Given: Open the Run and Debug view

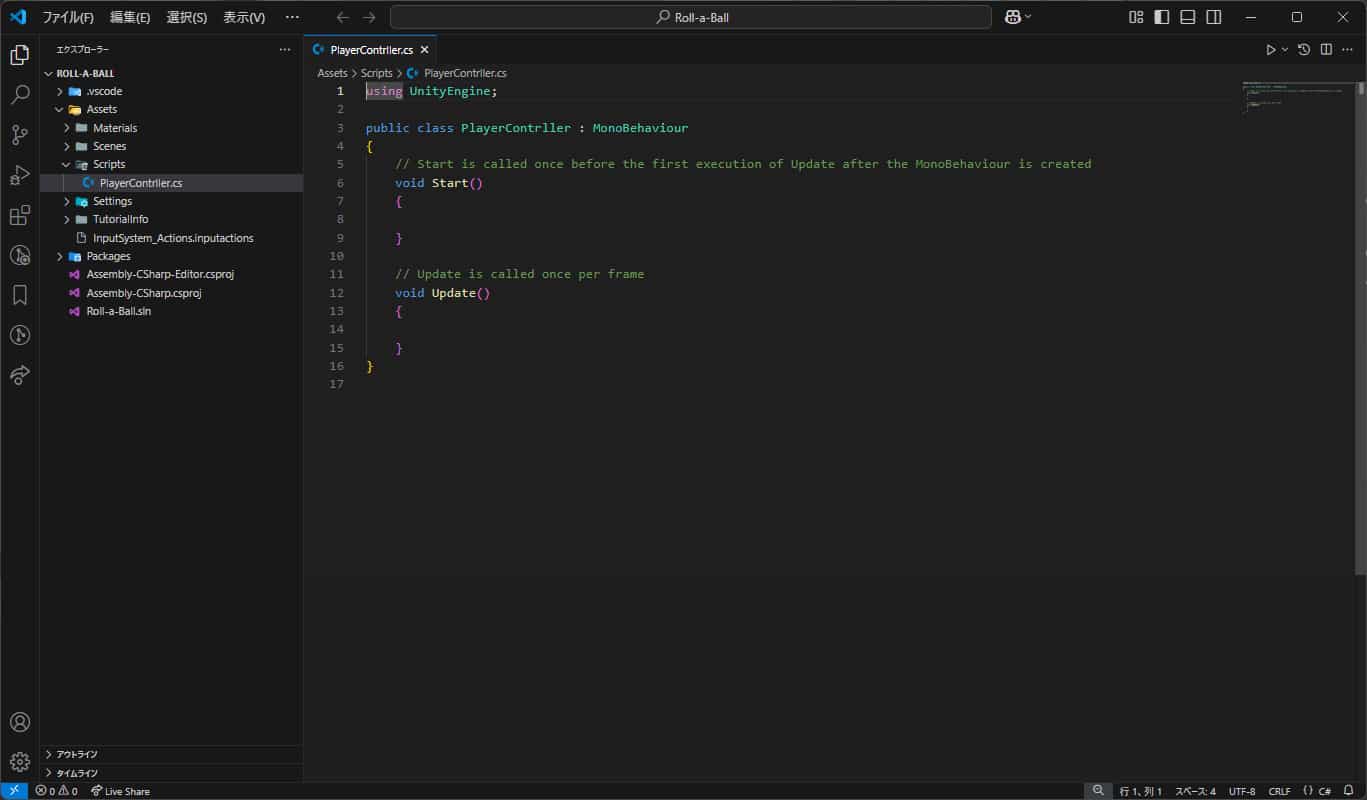Looking at the screenshot, I should click(x=20, y=175).
